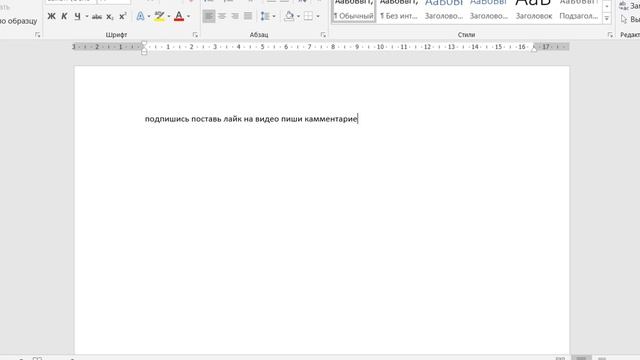Click ruler mark number 14
The height and width of the screenshot is (360, 640).
click(x=475, y=47)
